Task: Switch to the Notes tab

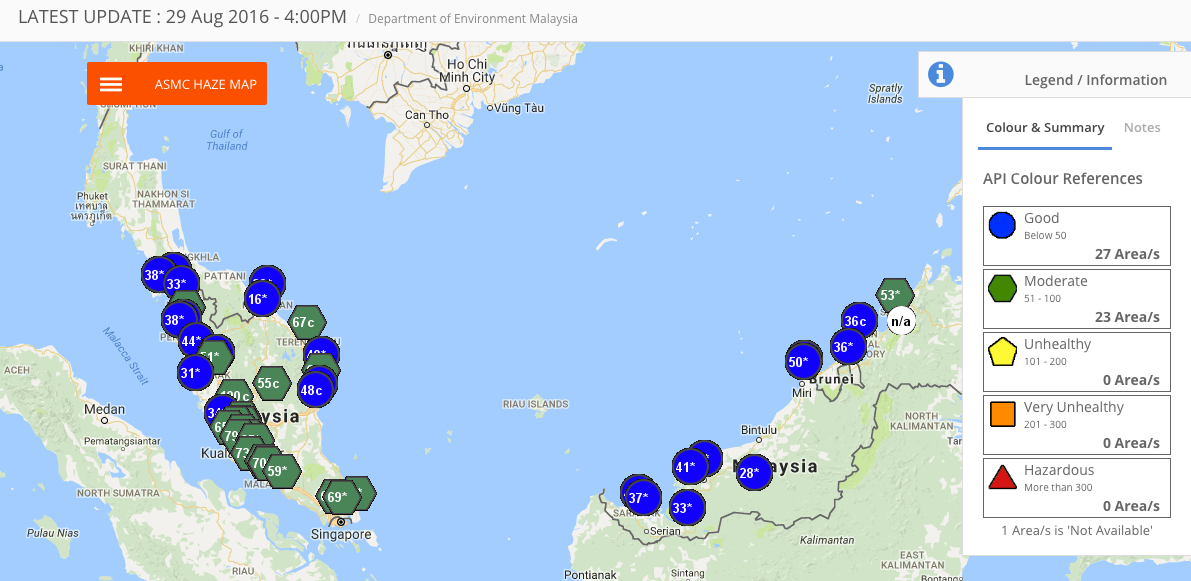Action: point(1142,128)
